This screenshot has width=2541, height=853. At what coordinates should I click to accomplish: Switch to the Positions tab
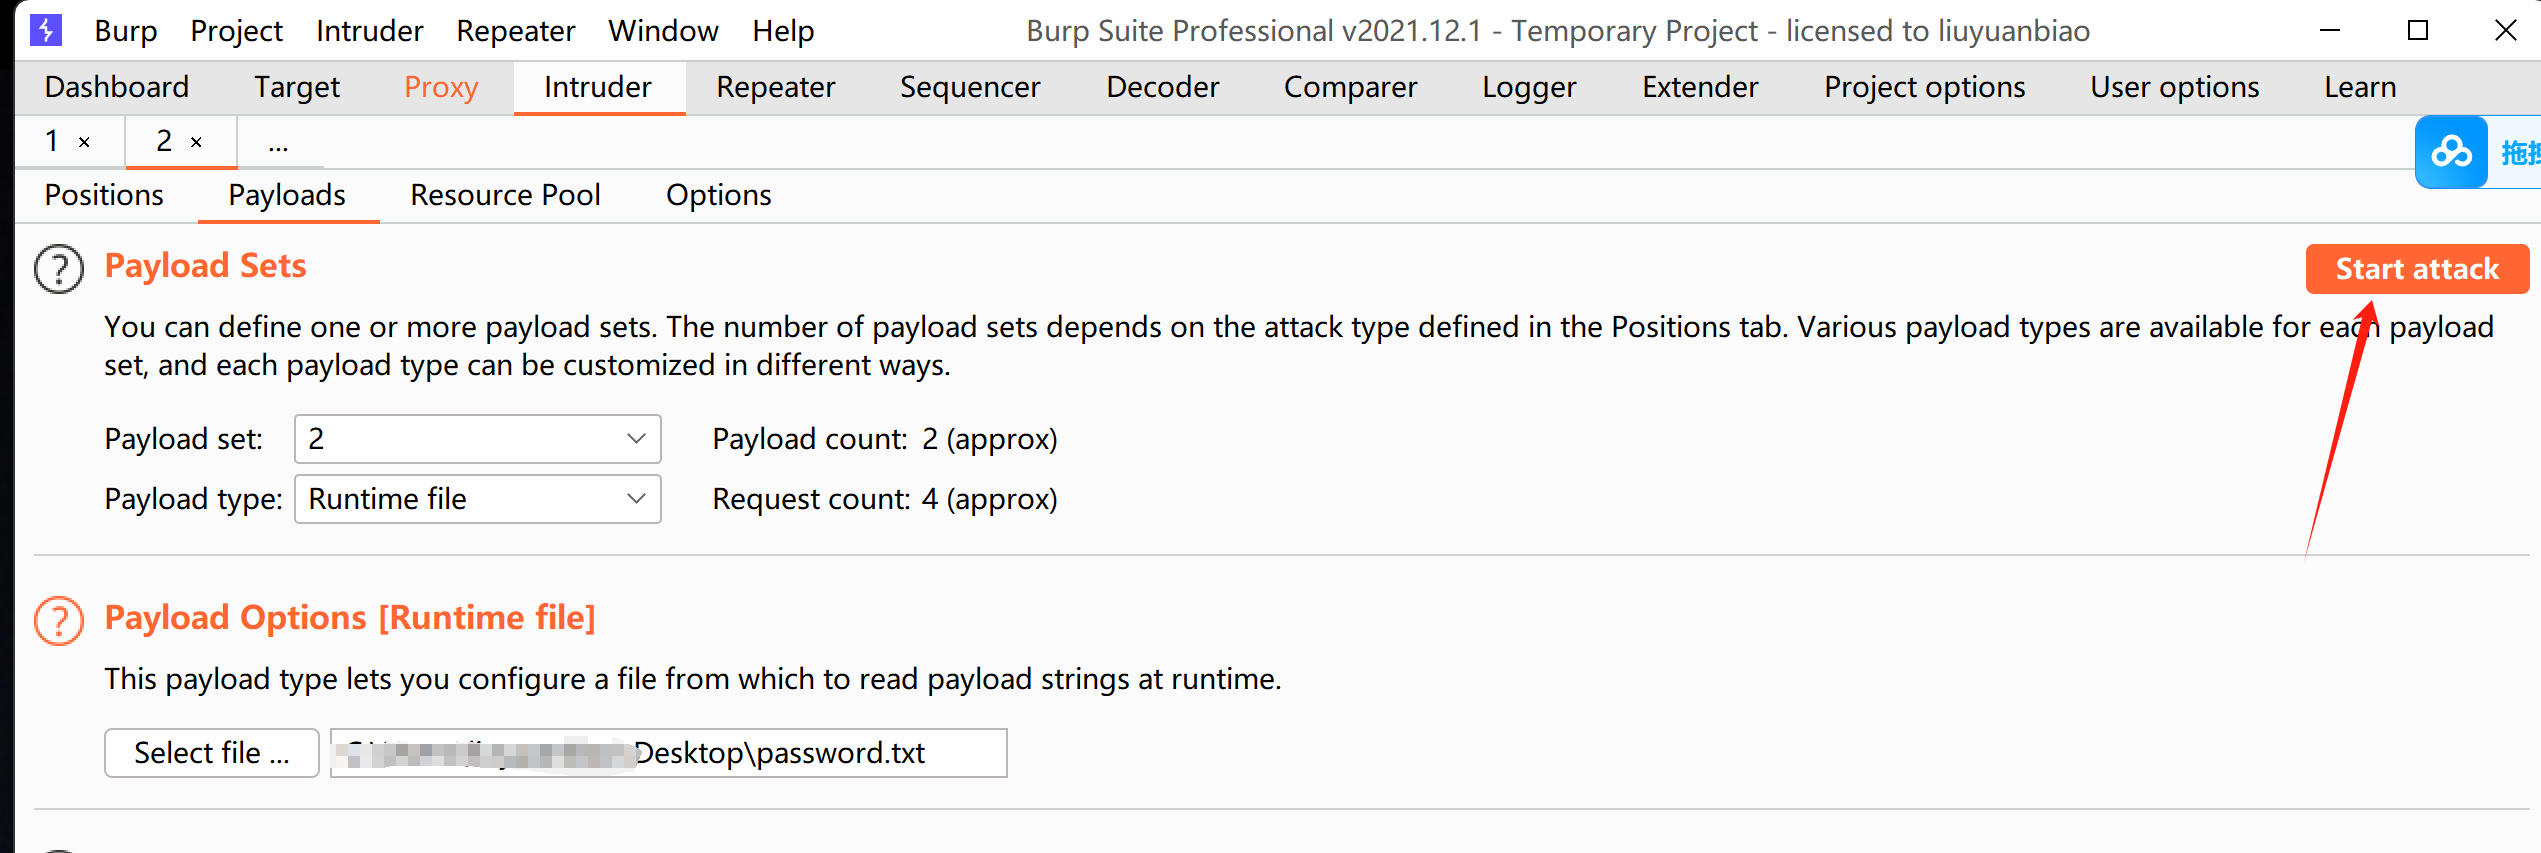point(104,195)
